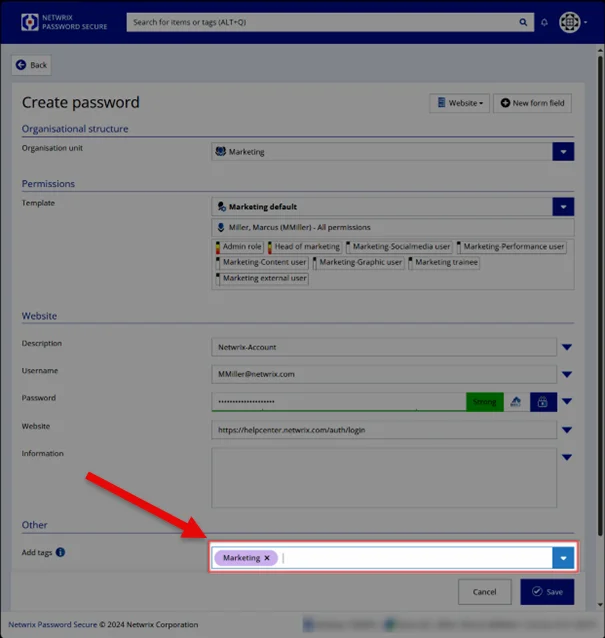The image size is (605, 638).
Task: Click the top search input field
Action: pos(321,22)
